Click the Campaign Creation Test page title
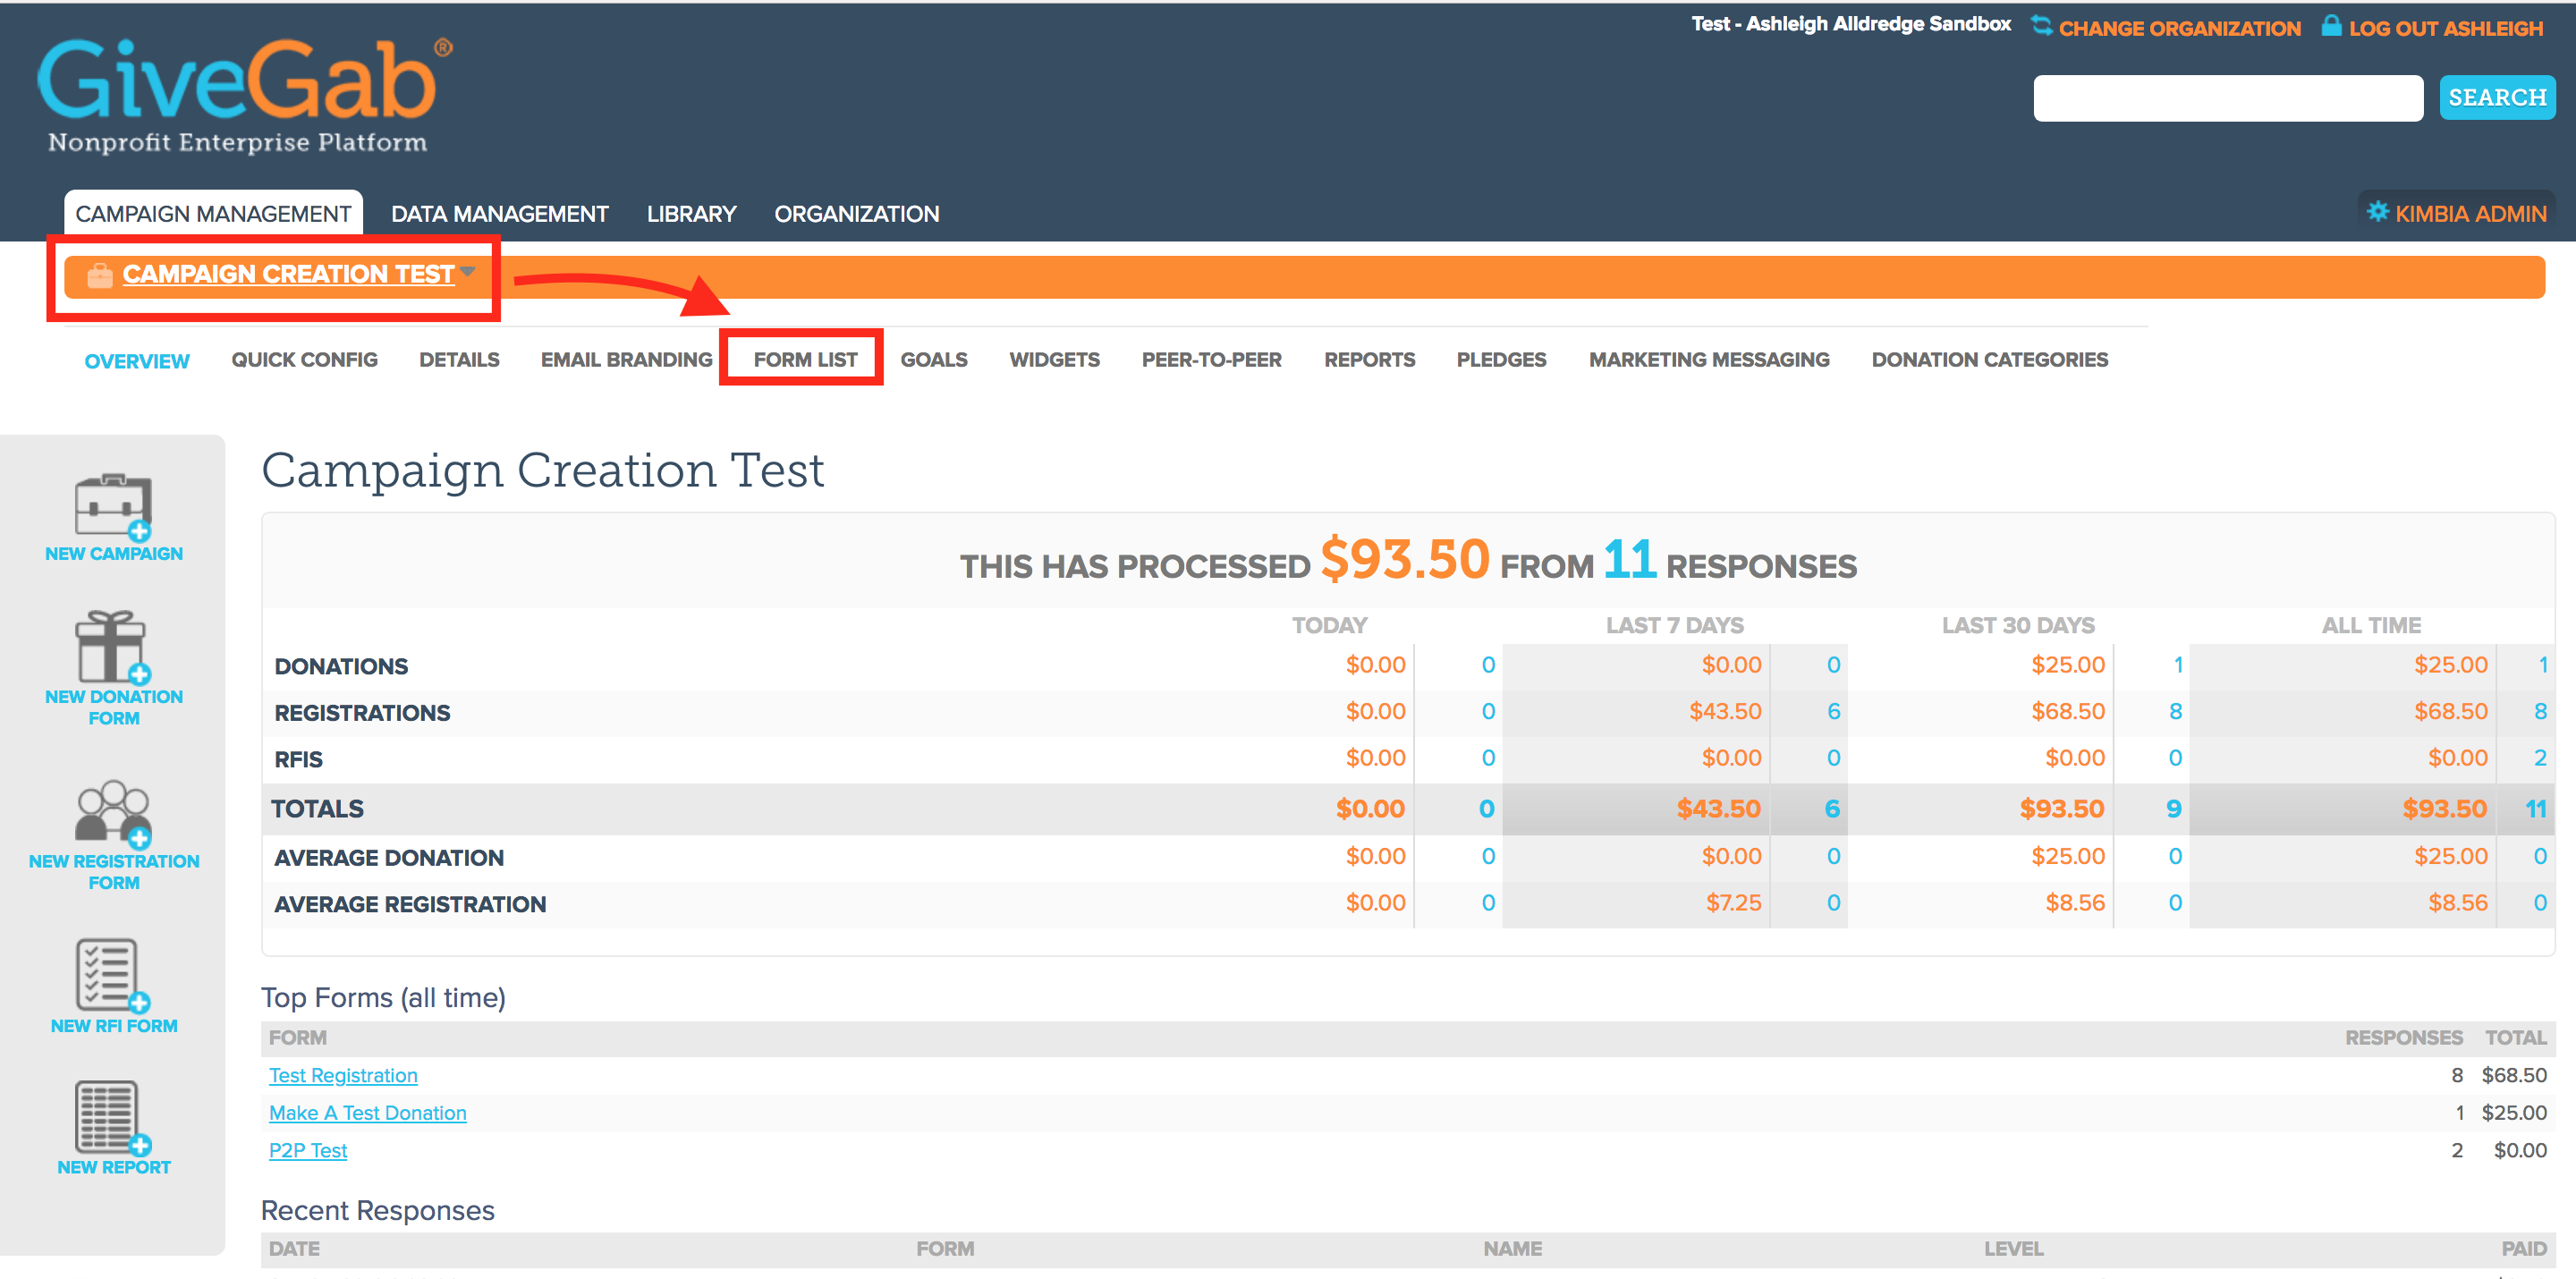 543,470
